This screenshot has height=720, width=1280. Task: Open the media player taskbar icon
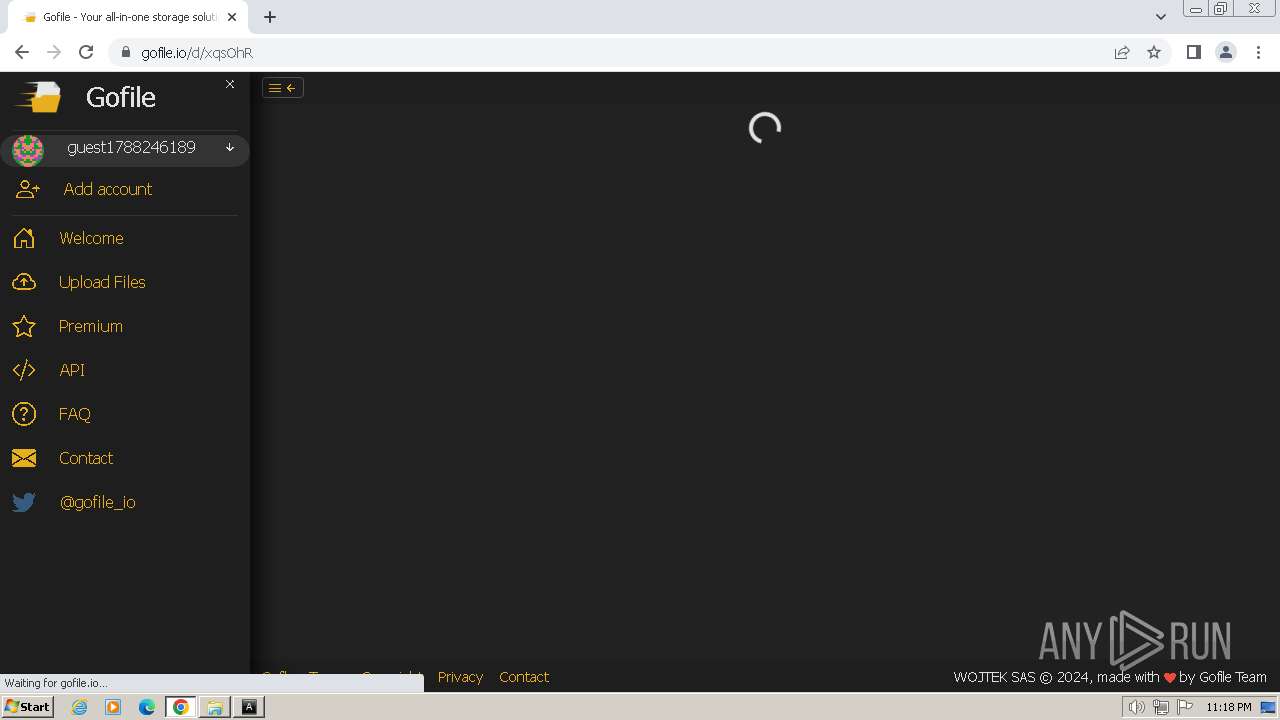click(113, 707)
